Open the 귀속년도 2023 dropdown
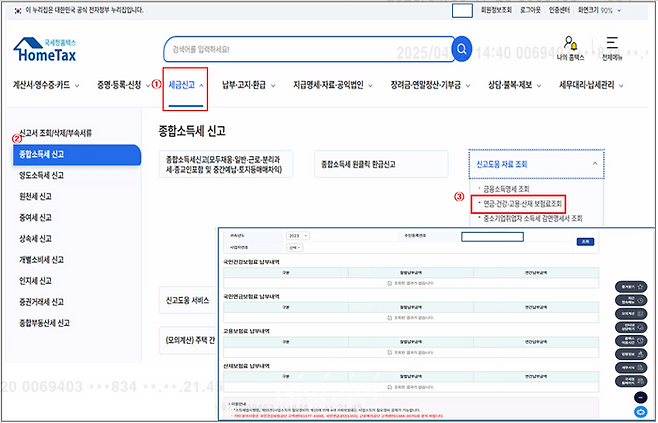The height and width of the screenshot is (423, 658). (298, 236)
